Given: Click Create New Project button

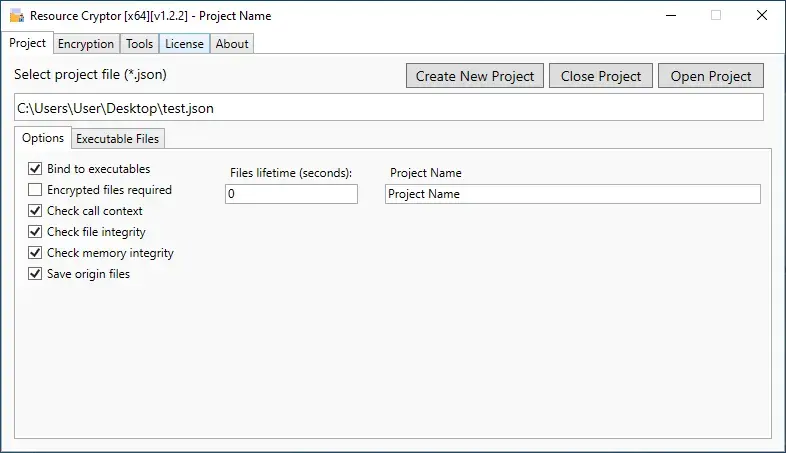Looking at the screenshot, I should pos(475,76).
